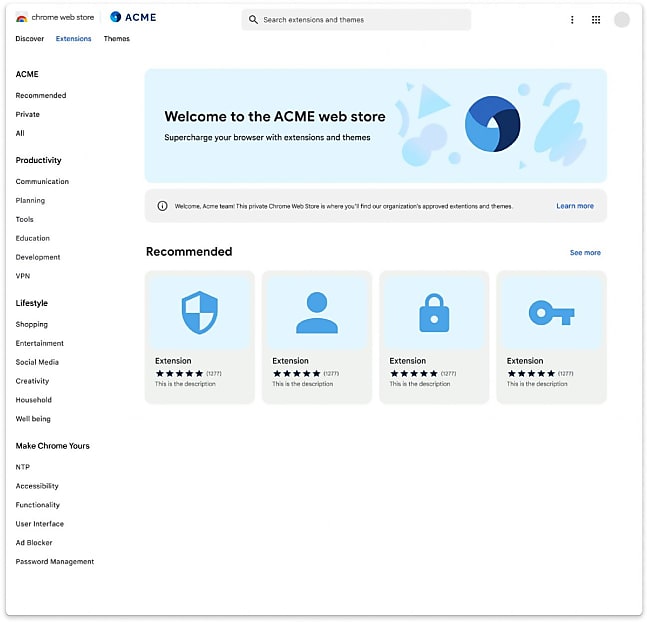This screenshot has height=622, width=647.
Task: Open the Accessibility category
Action: [x=37, y=486]
